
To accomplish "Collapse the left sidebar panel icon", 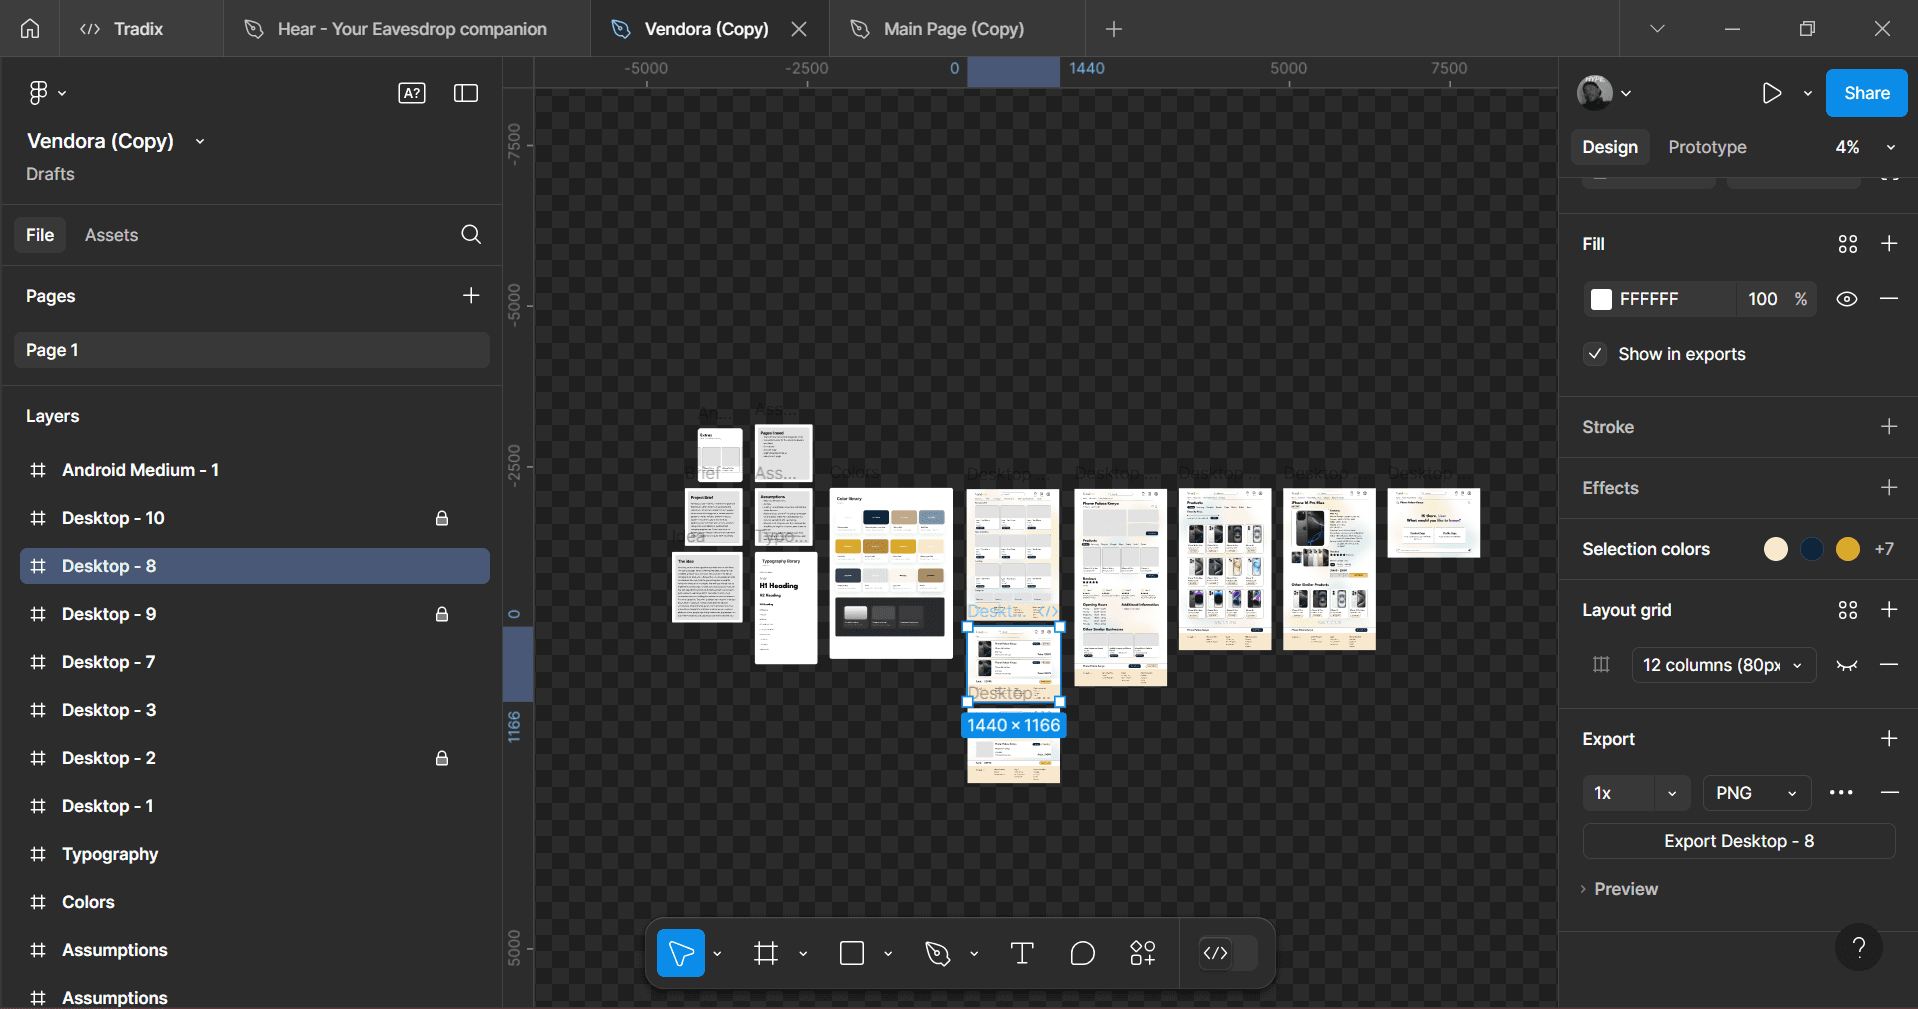I will tap(466, 93).
